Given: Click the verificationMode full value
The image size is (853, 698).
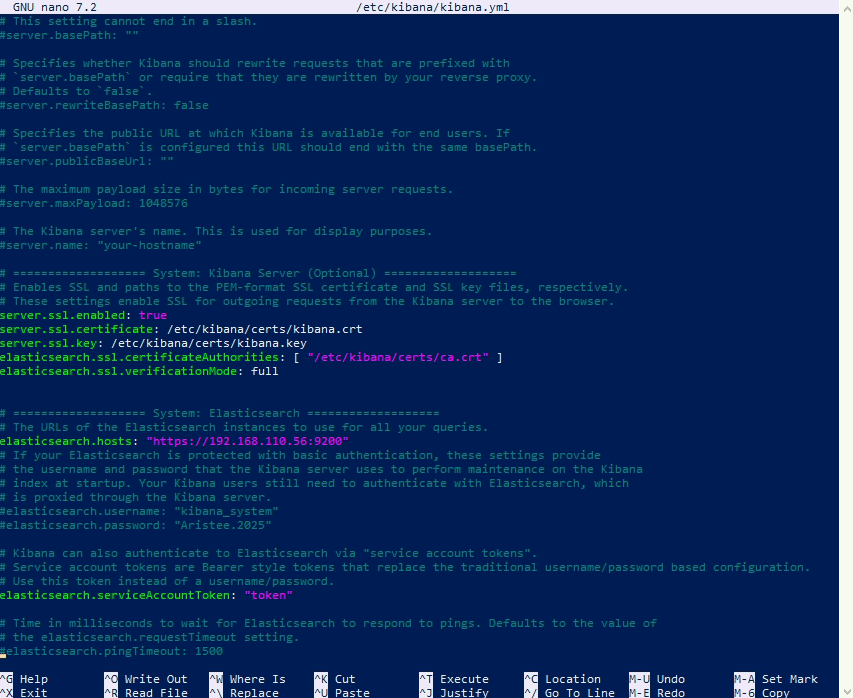Looking at the screenshot, I should [264, 371].
